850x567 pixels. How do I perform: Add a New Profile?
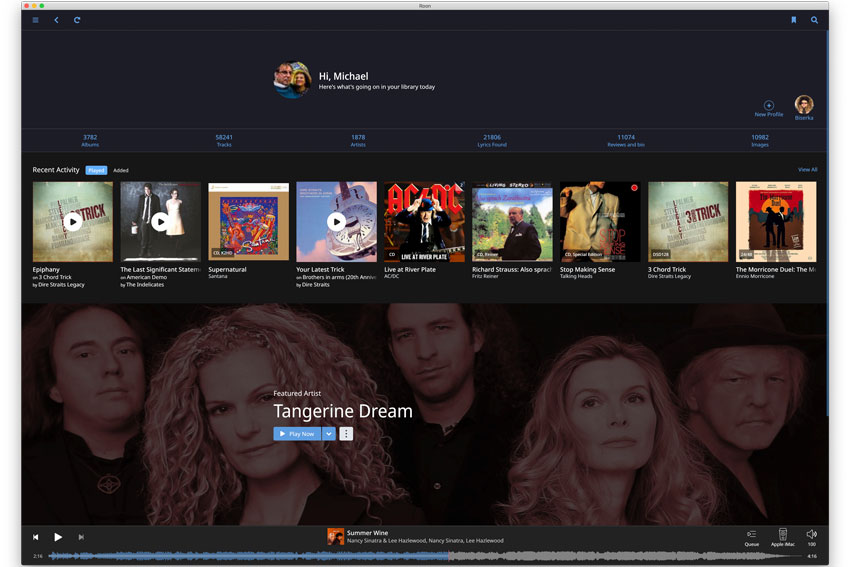click(x=768, y=108)
